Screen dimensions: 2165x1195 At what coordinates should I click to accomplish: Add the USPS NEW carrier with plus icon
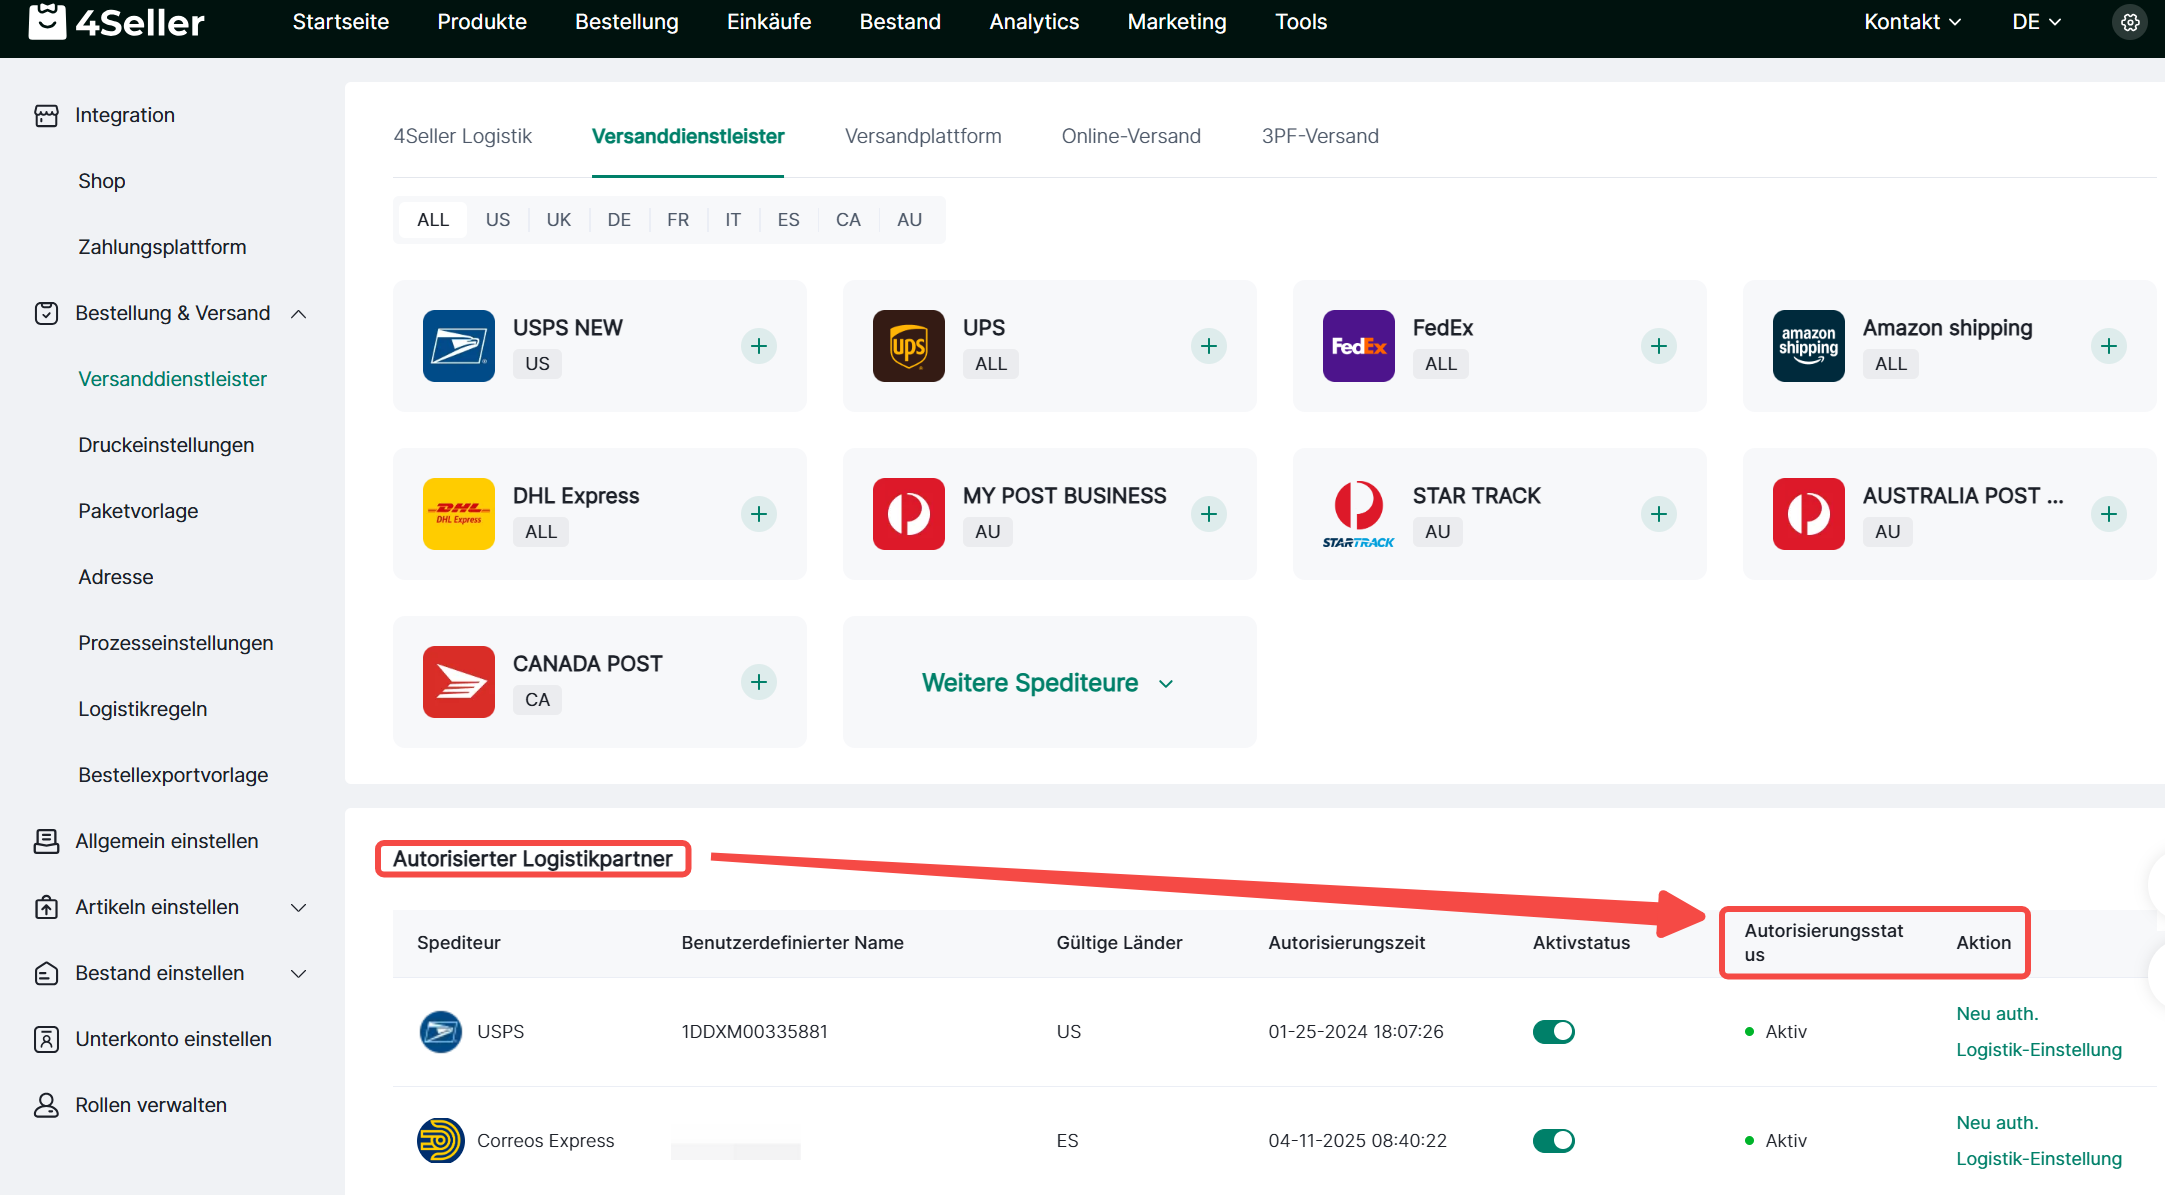tap(758, 346)
